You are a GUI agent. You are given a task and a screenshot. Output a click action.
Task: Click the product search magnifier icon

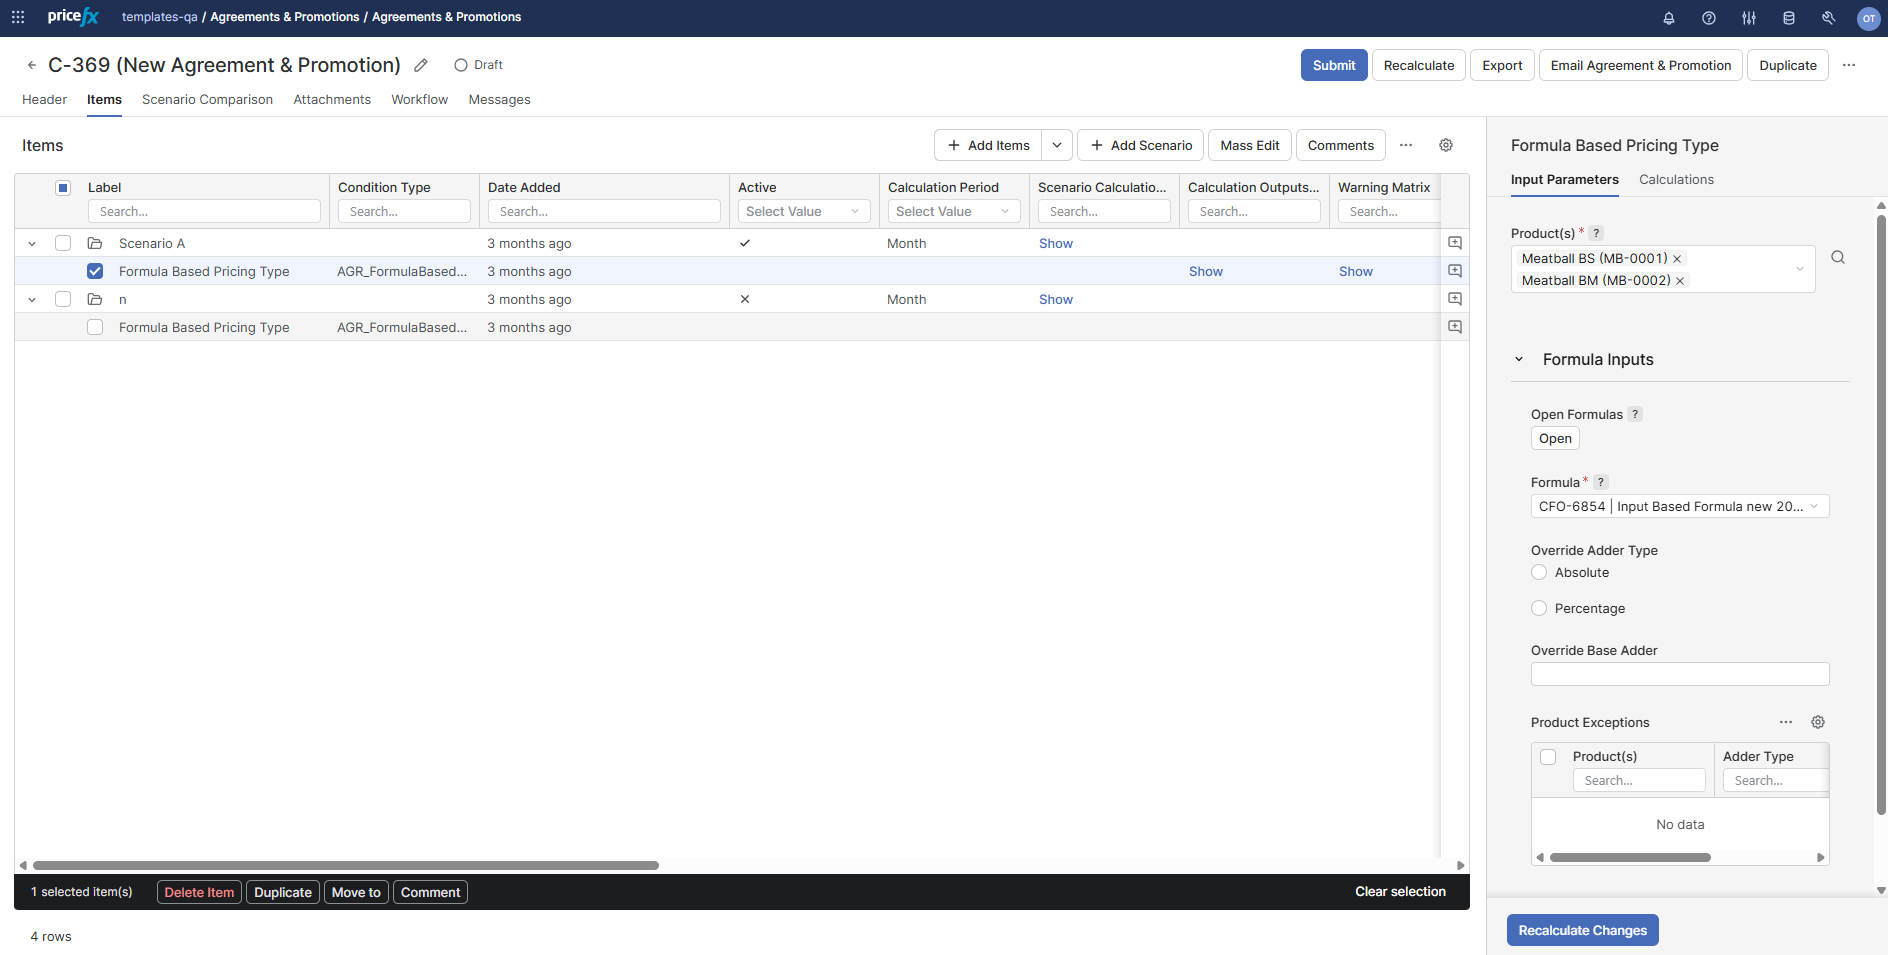coord(1838,257)
